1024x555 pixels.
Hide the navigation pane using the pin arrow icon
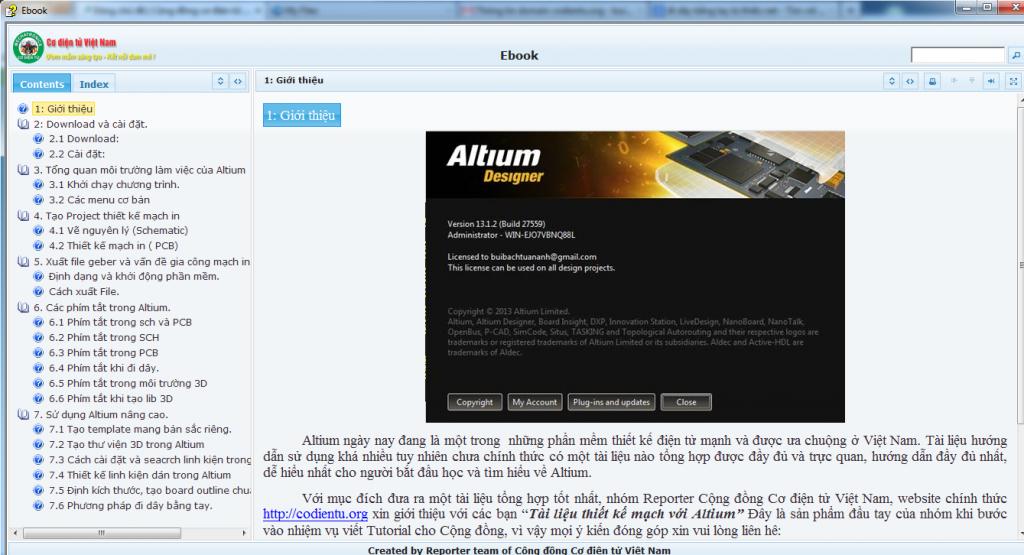click(x=991, y=81)
